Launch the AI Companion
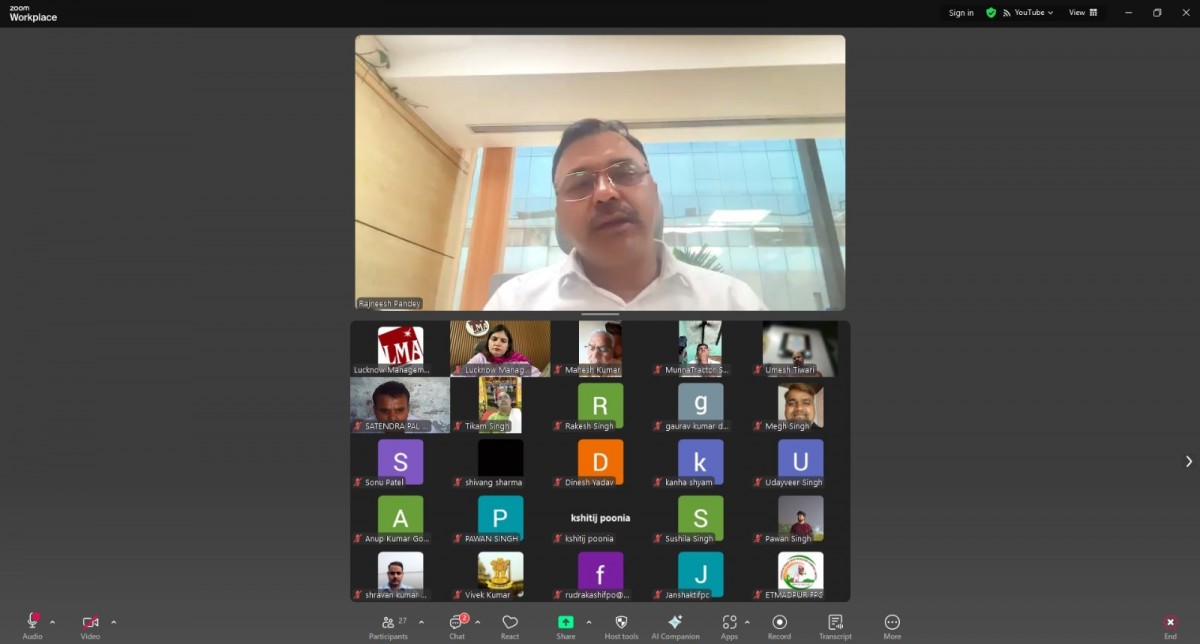Viewport: 1200px width, 644px height. [x=675, y=626]
